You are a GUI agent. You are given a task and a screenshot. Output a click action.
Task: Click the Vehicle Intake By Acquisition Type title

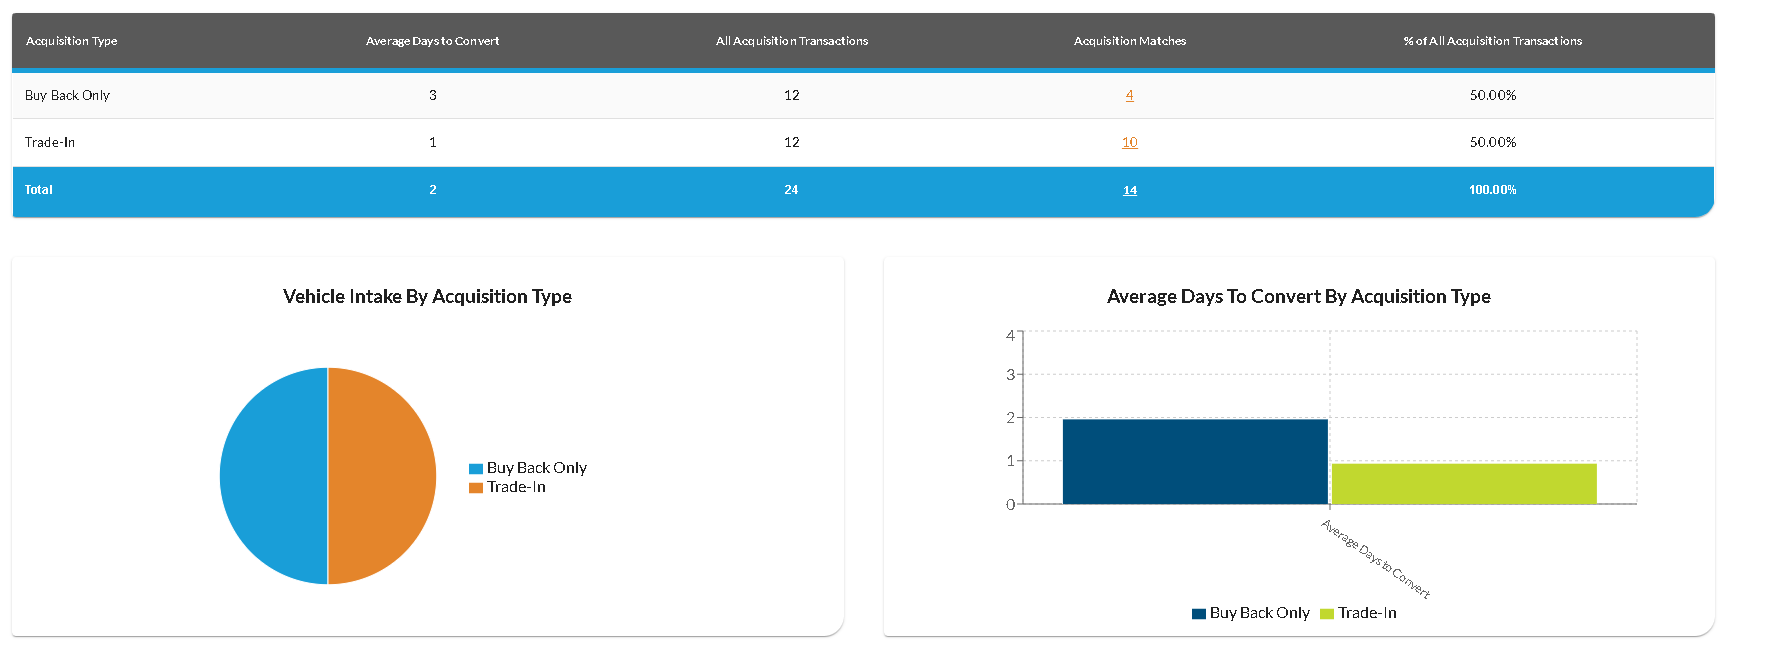(x=427, y=296)
